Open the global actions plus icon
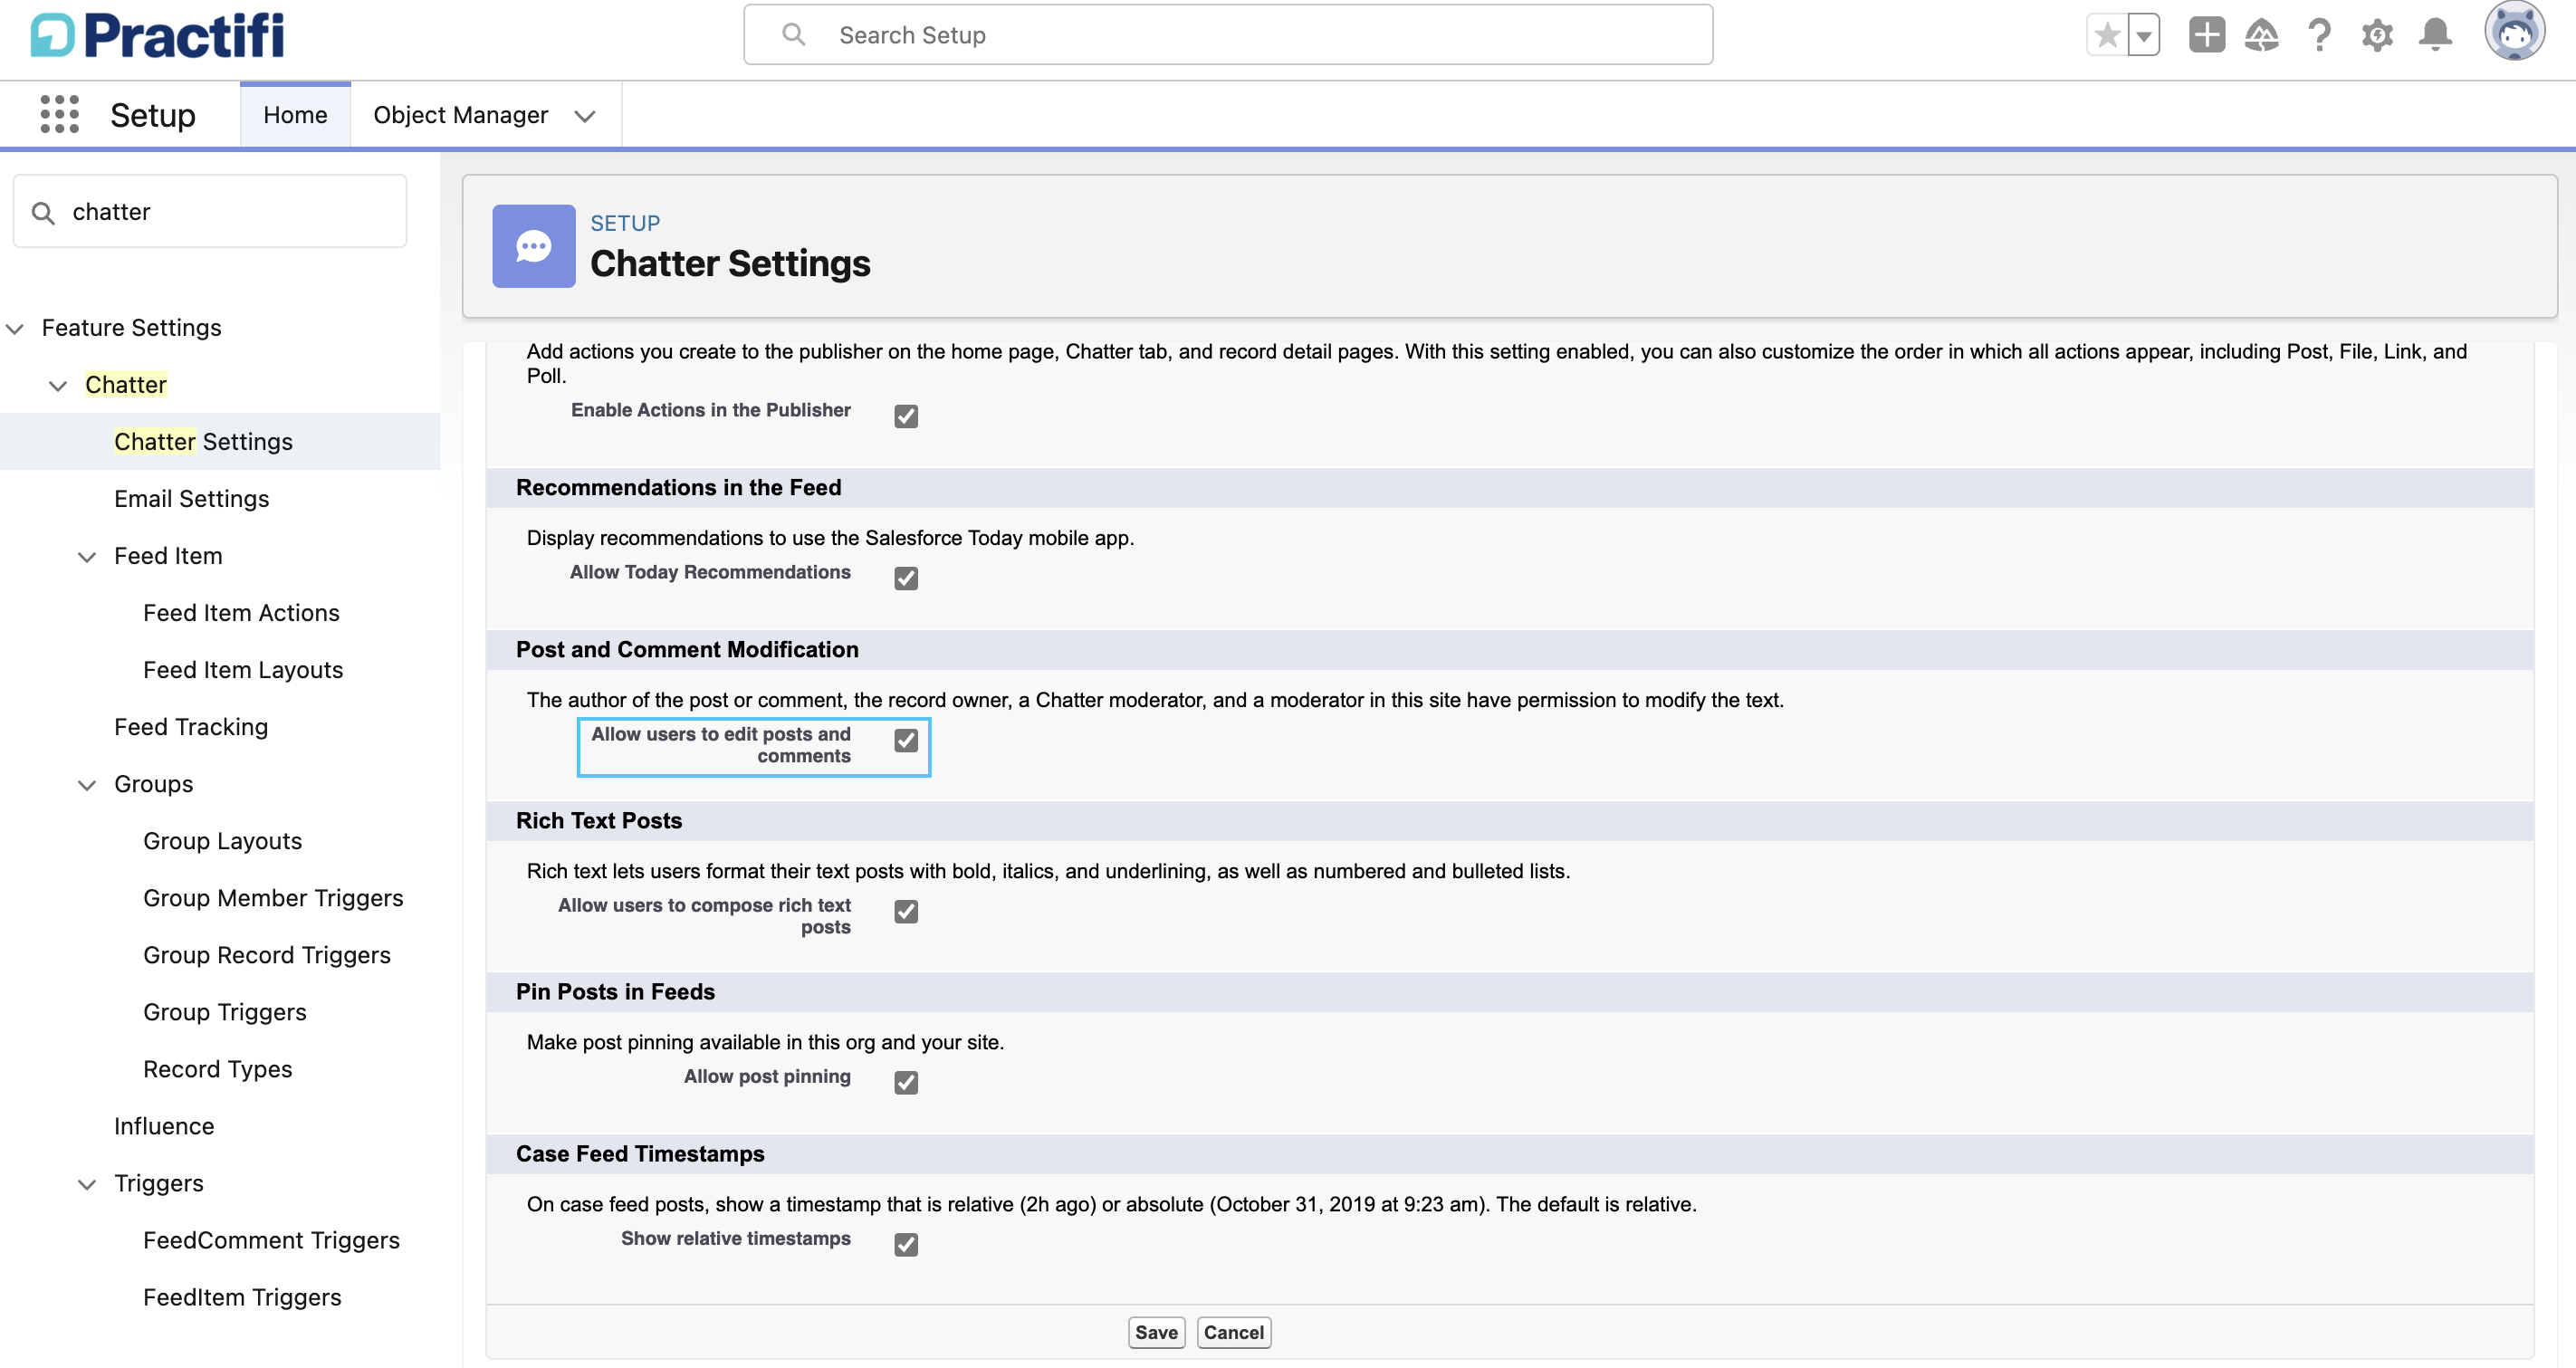This screenshot has width=2576, height=1368. pyautogui.click(x=2205, y=36)
